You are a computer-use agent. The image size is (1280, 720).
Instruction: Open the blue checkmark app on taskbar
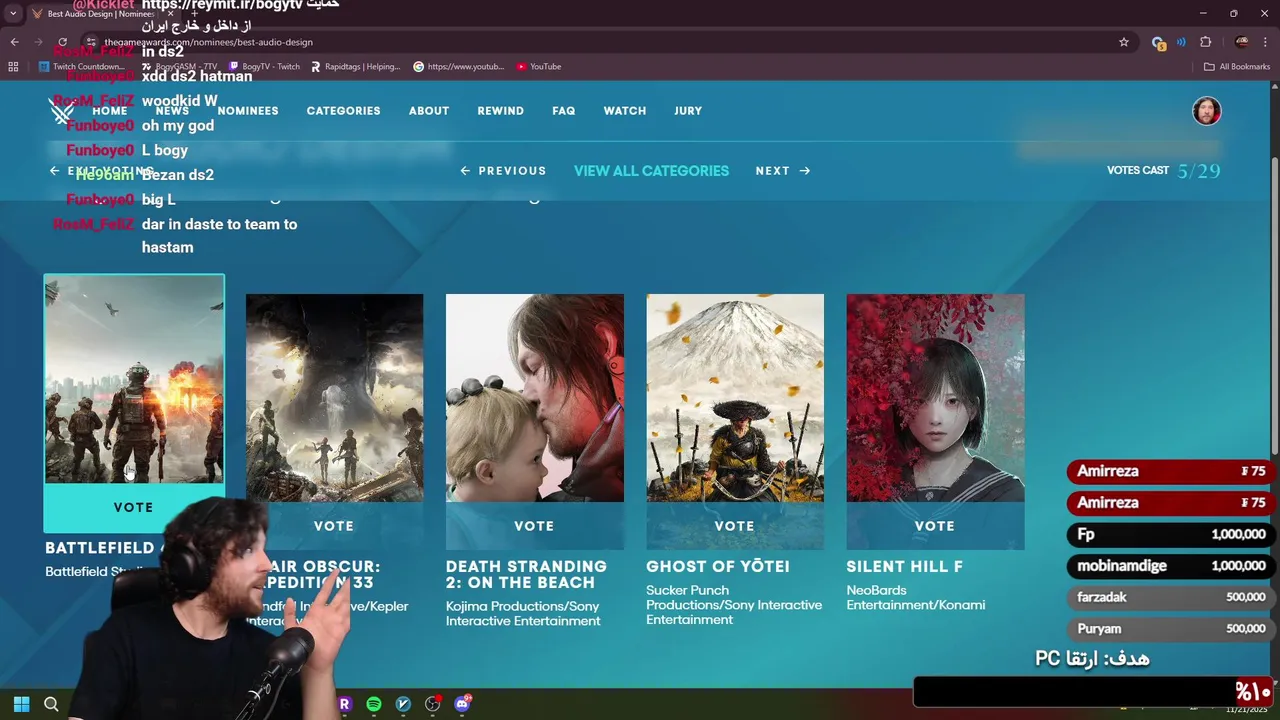[403, 704]
